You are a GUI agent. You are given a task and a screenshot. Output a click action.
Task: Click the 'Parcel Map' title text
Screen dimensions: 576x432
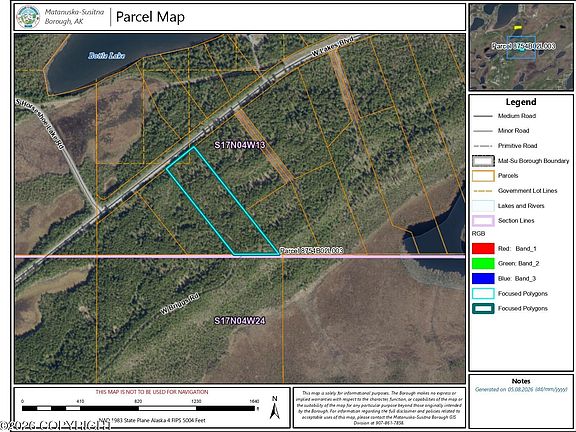[150, 17]
